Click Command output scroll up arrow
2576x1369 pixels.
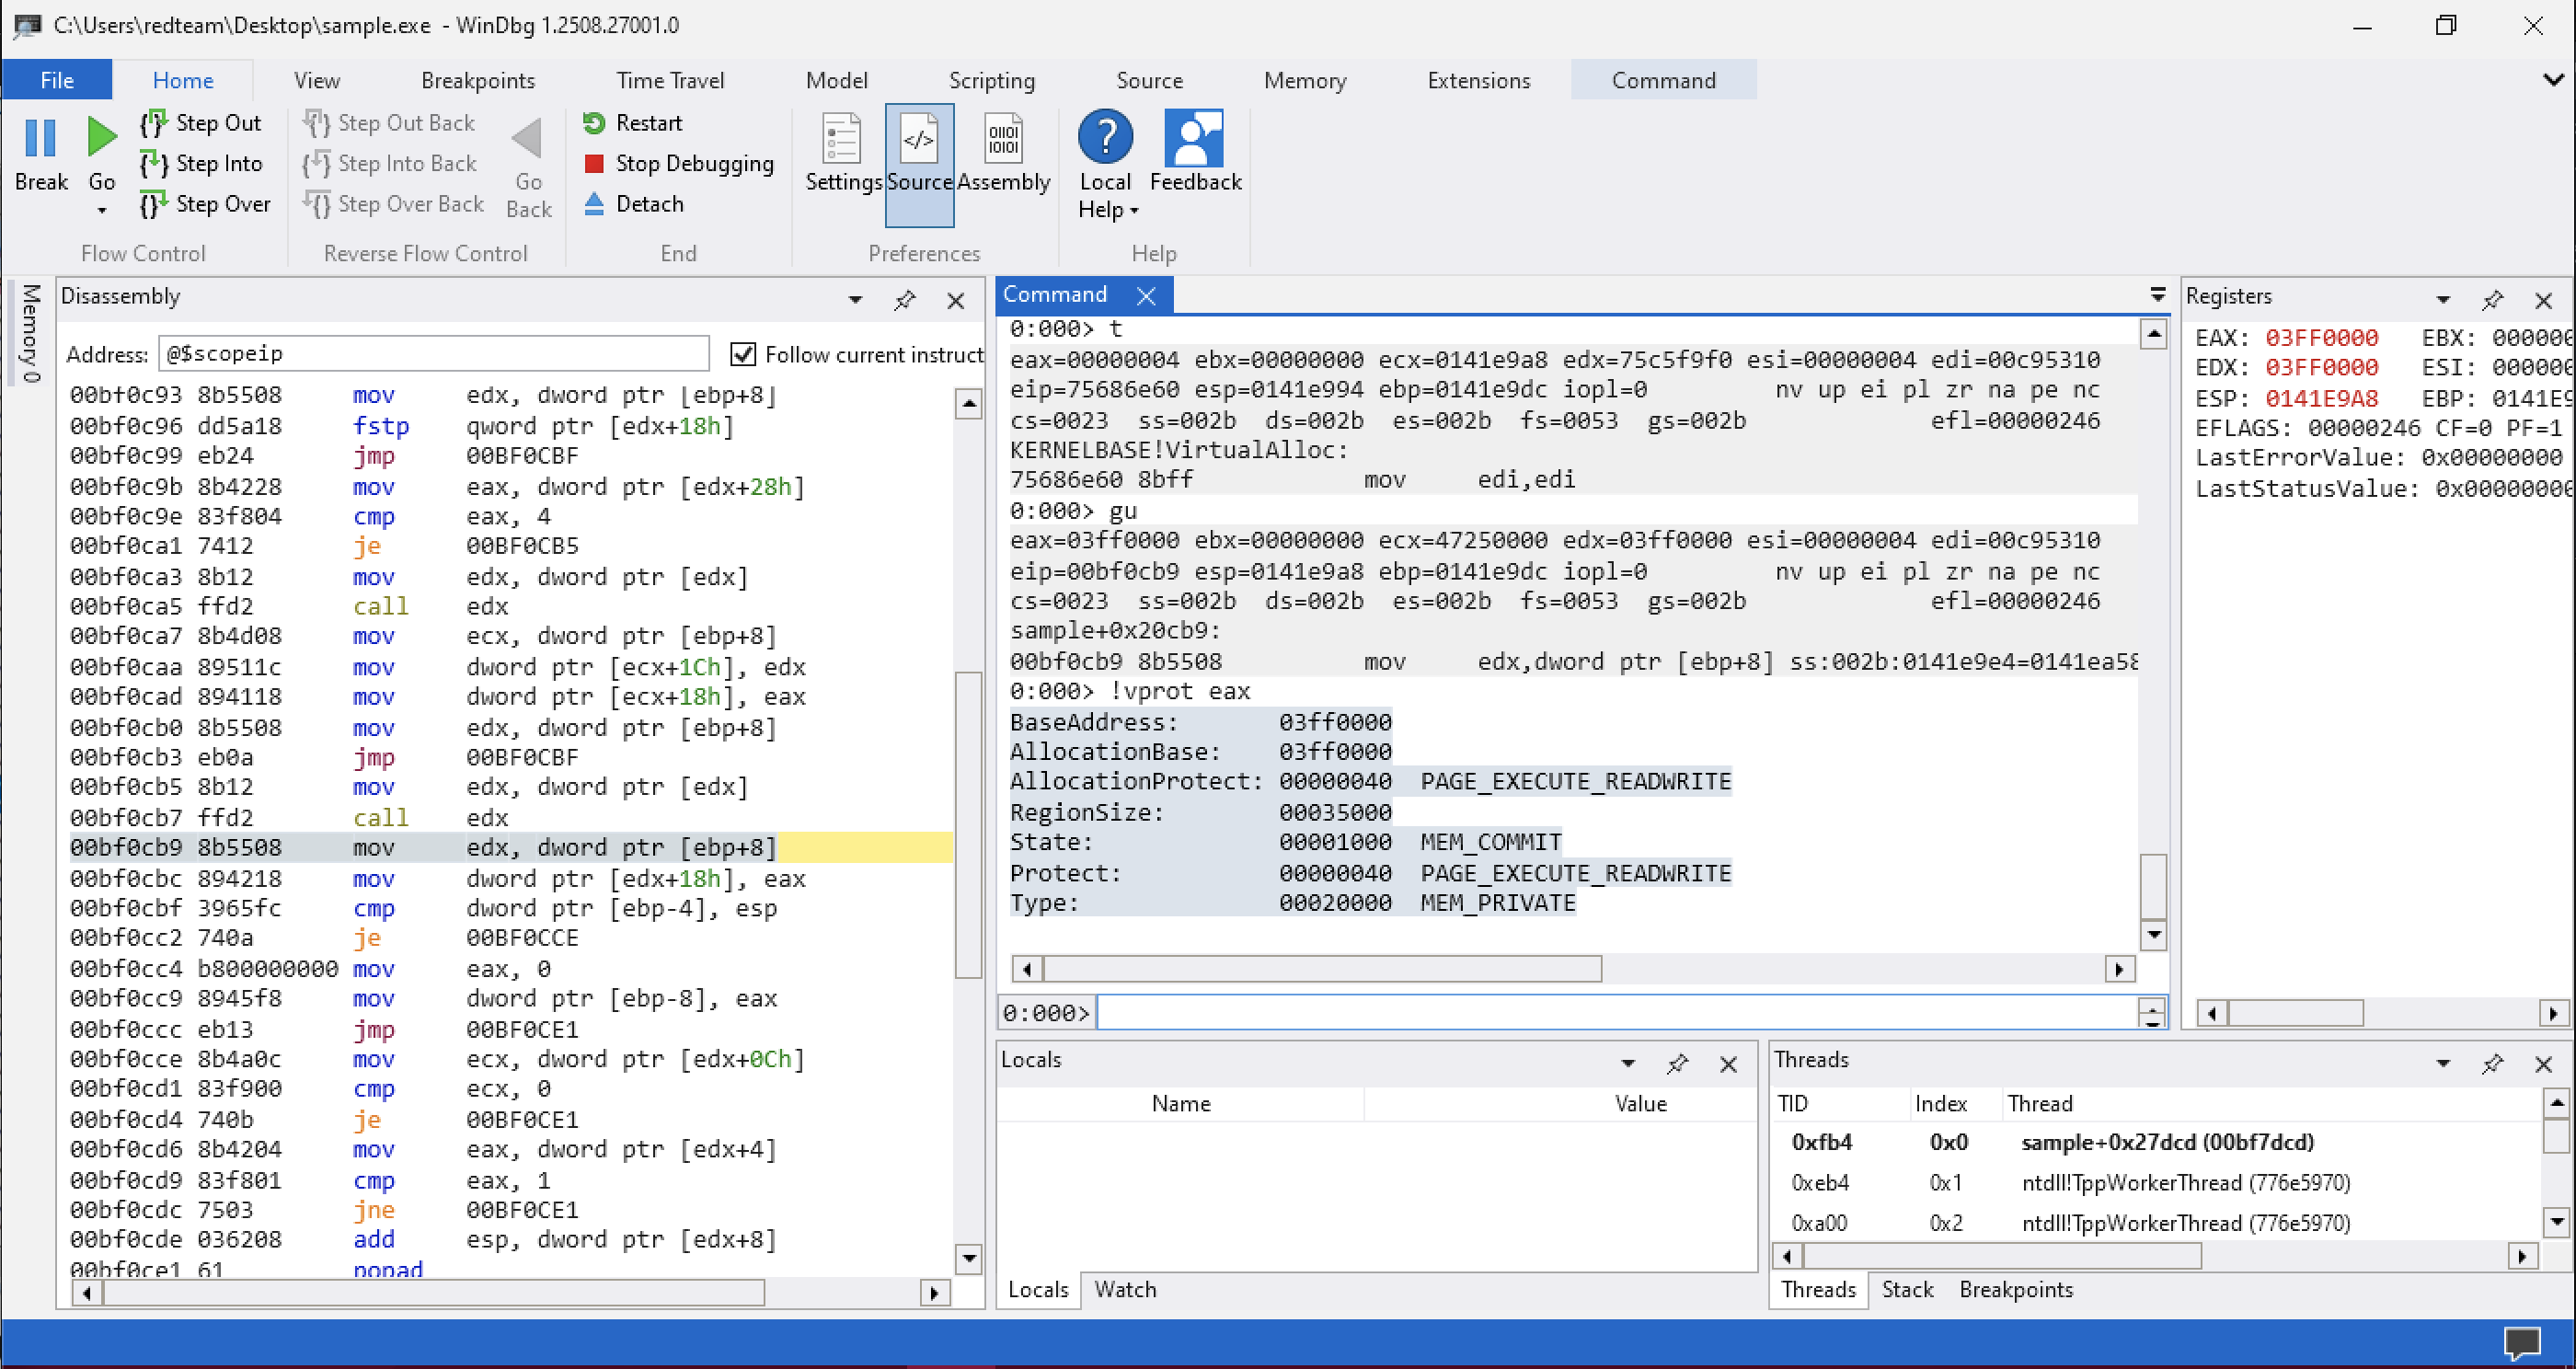(2153, 334)
